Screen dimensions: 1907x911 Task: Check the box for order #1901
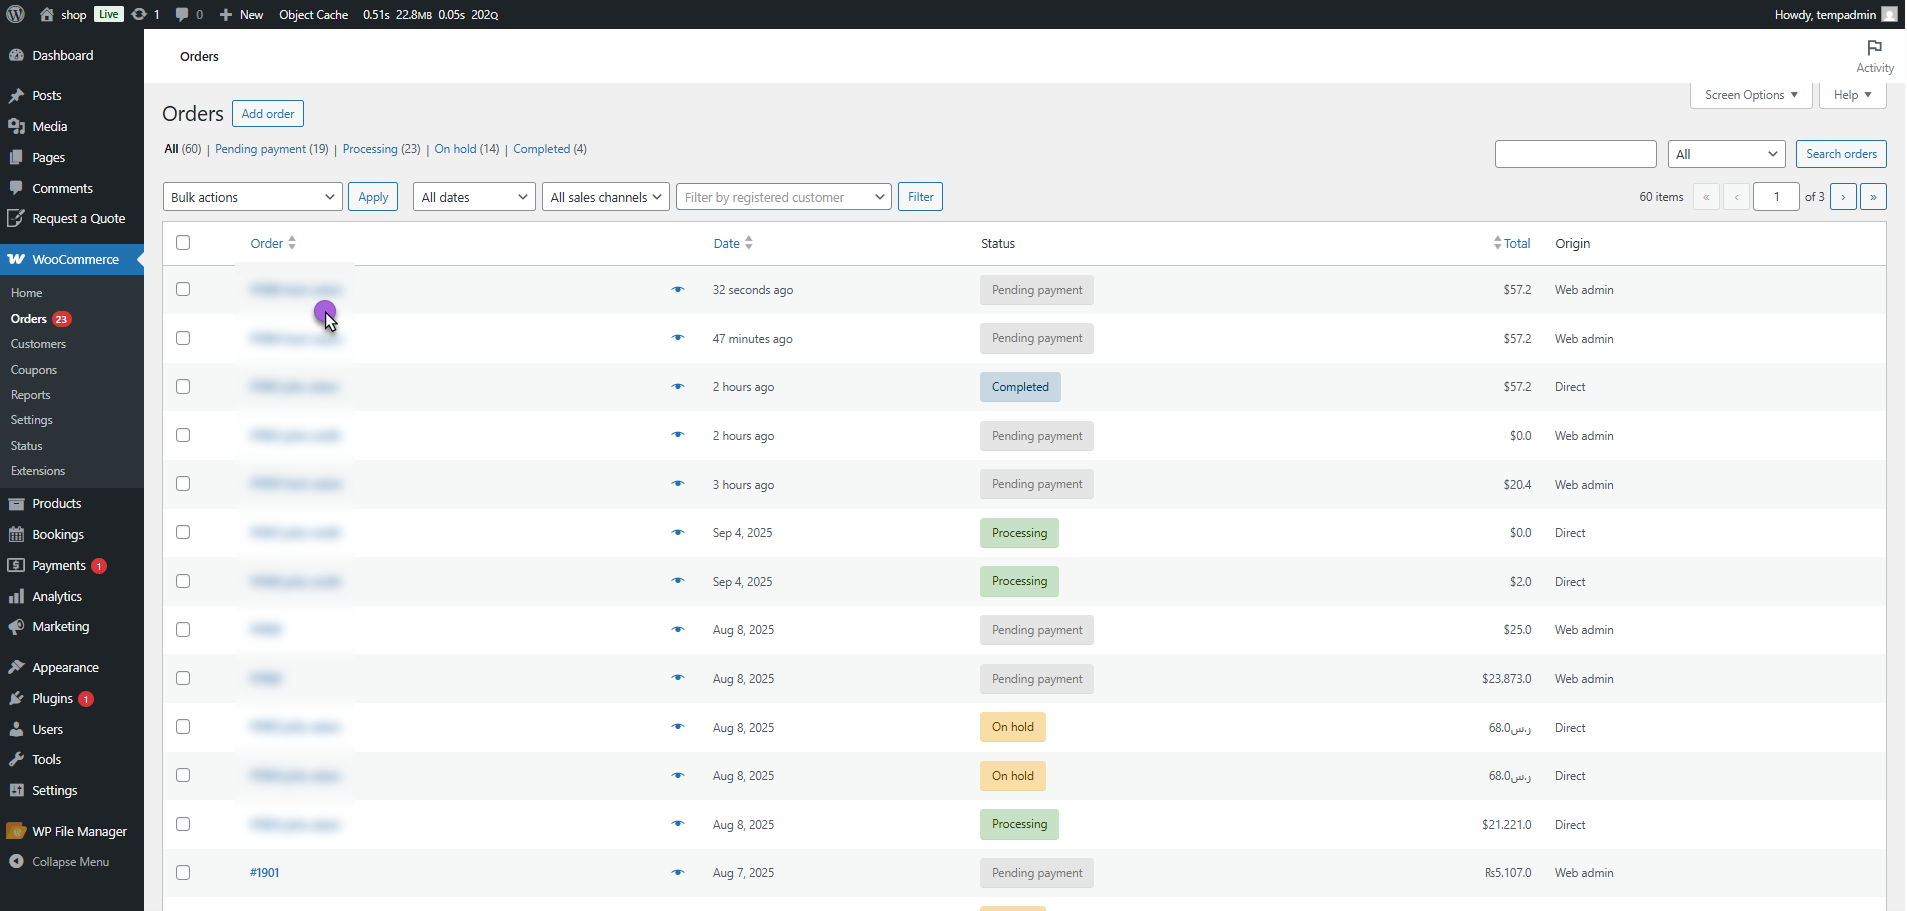[183, 873]
